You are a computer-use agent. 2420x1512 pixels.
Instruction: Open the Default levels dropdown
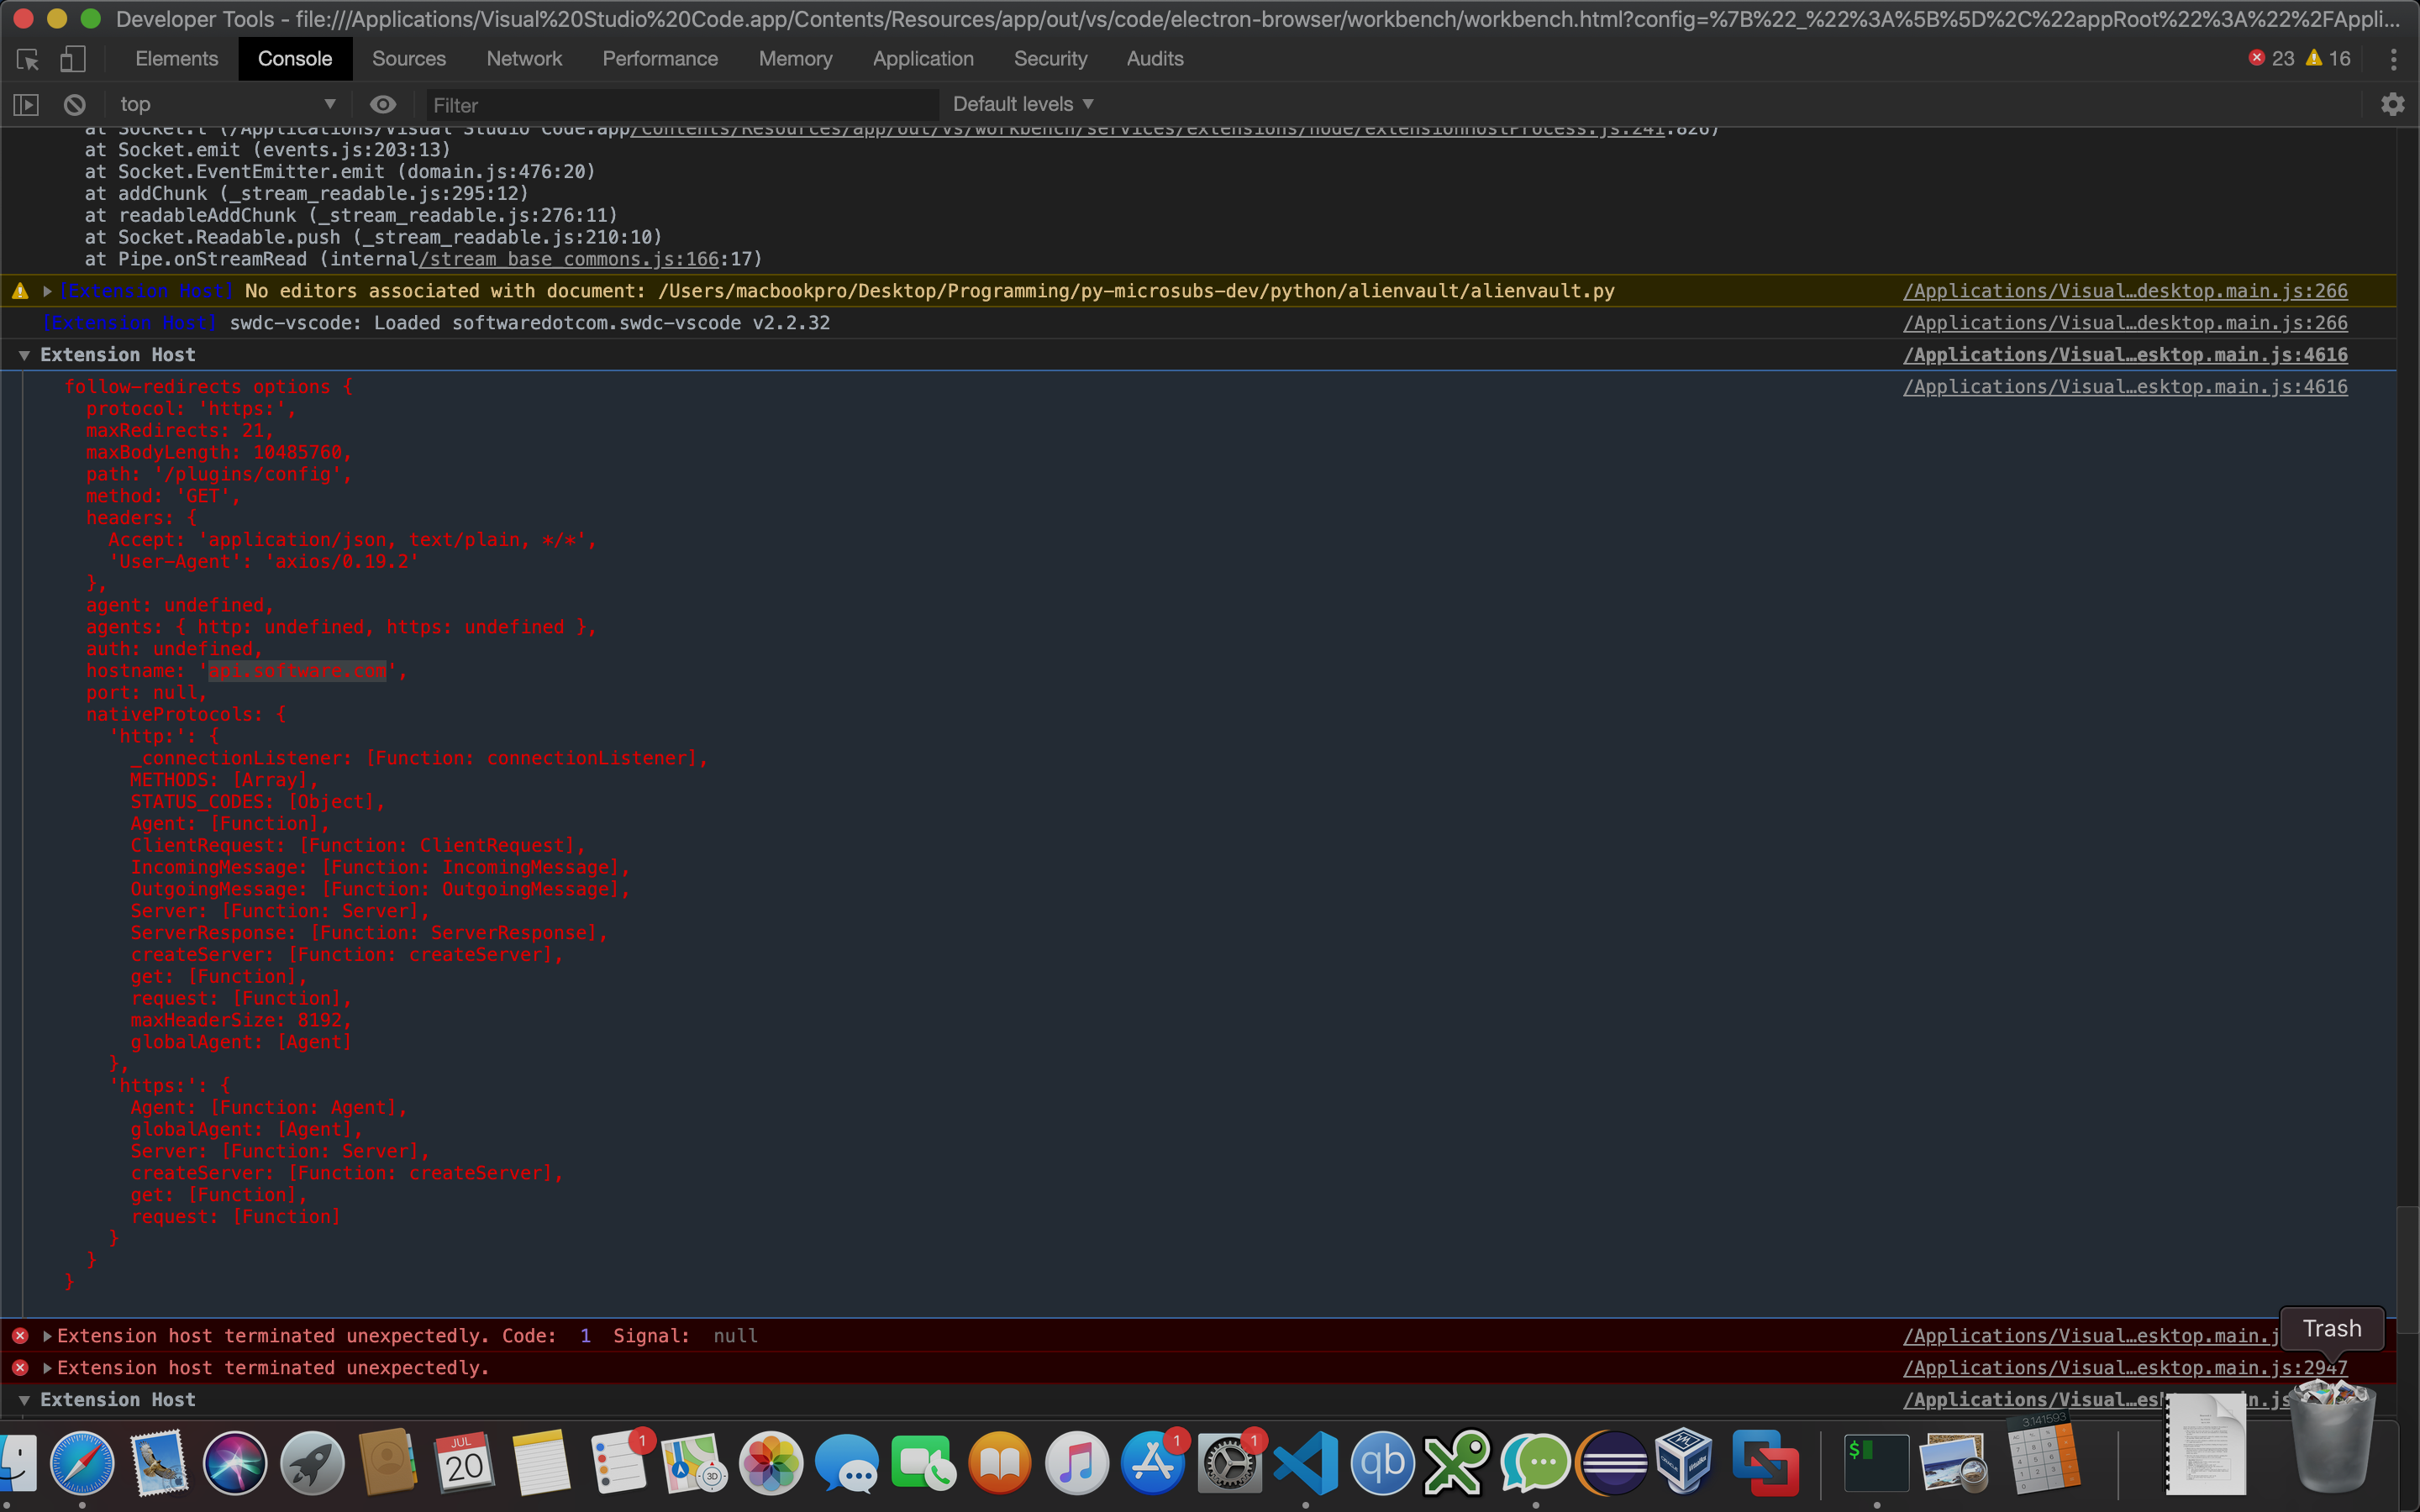pyautogui.click(x=1022, y=104)
